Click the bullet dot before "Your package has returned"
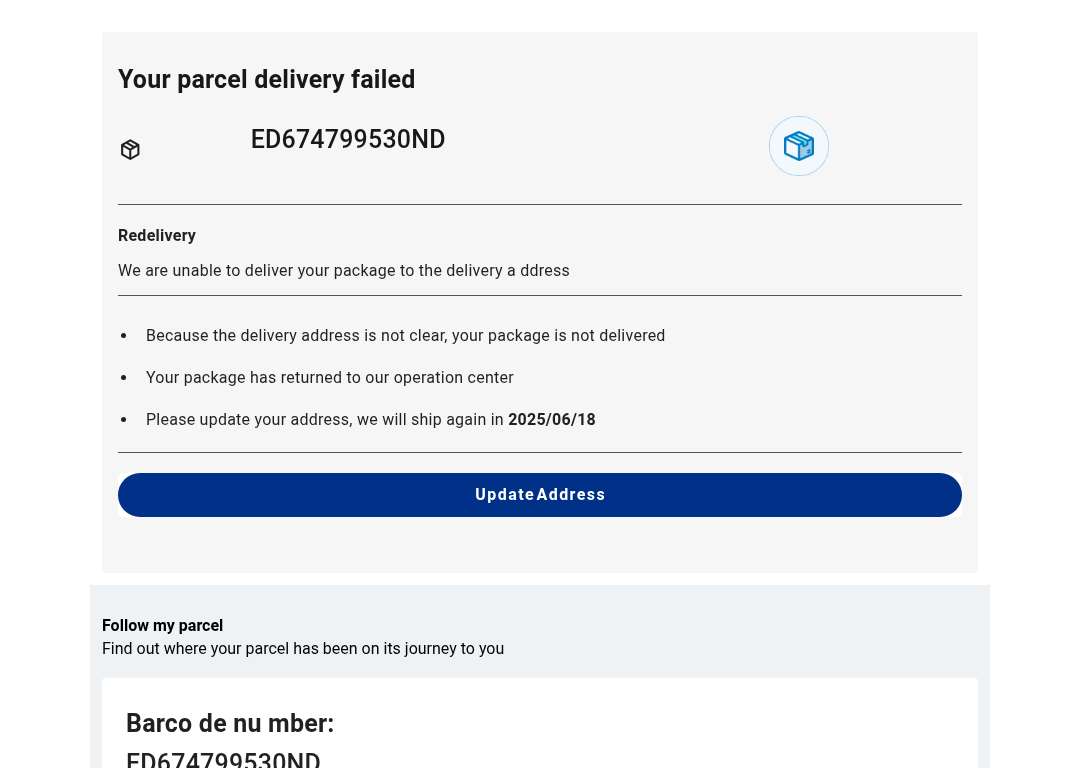This screenshot has width=1080, height=768. coord(124,378)
